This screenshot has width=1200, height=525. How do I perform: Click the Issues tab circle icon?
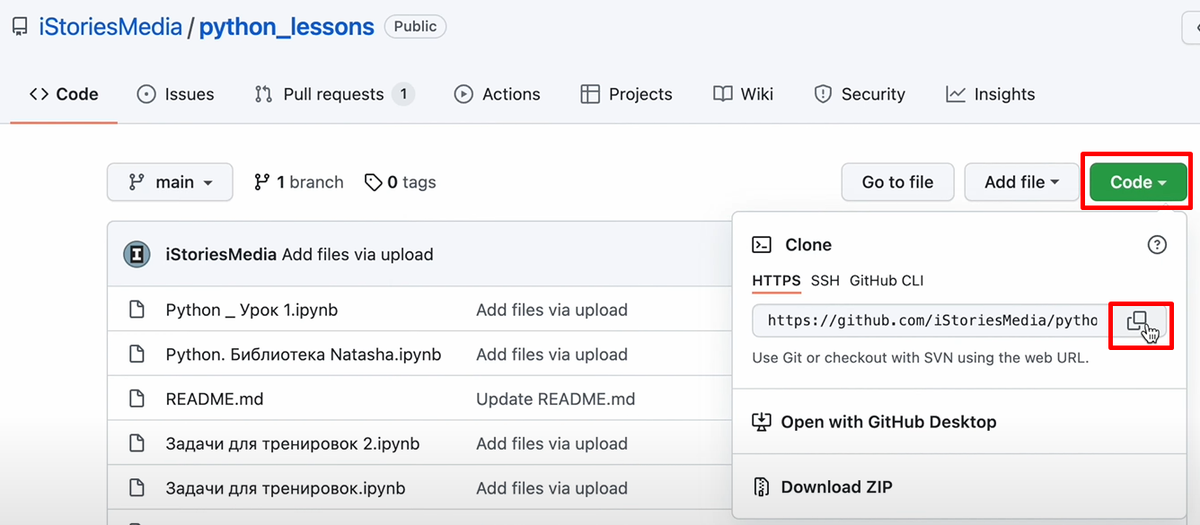tap(146, 94)
